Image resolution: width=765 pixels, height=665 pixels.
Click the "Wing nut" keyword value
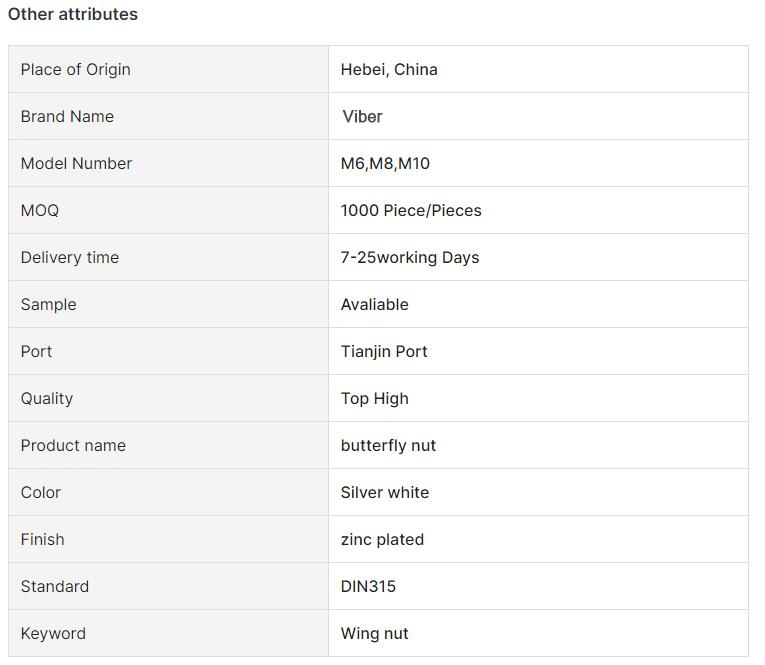click(x=375, y=634)
